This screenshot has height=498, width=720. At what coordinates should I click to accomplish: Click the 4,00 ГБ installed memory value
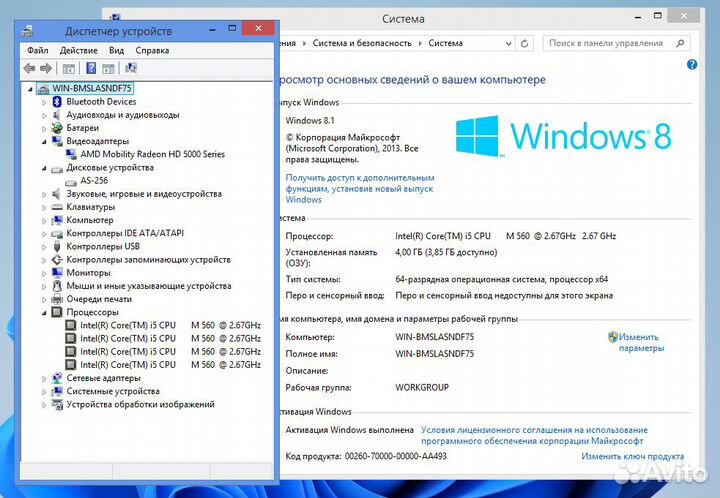[x=446, y=252]
